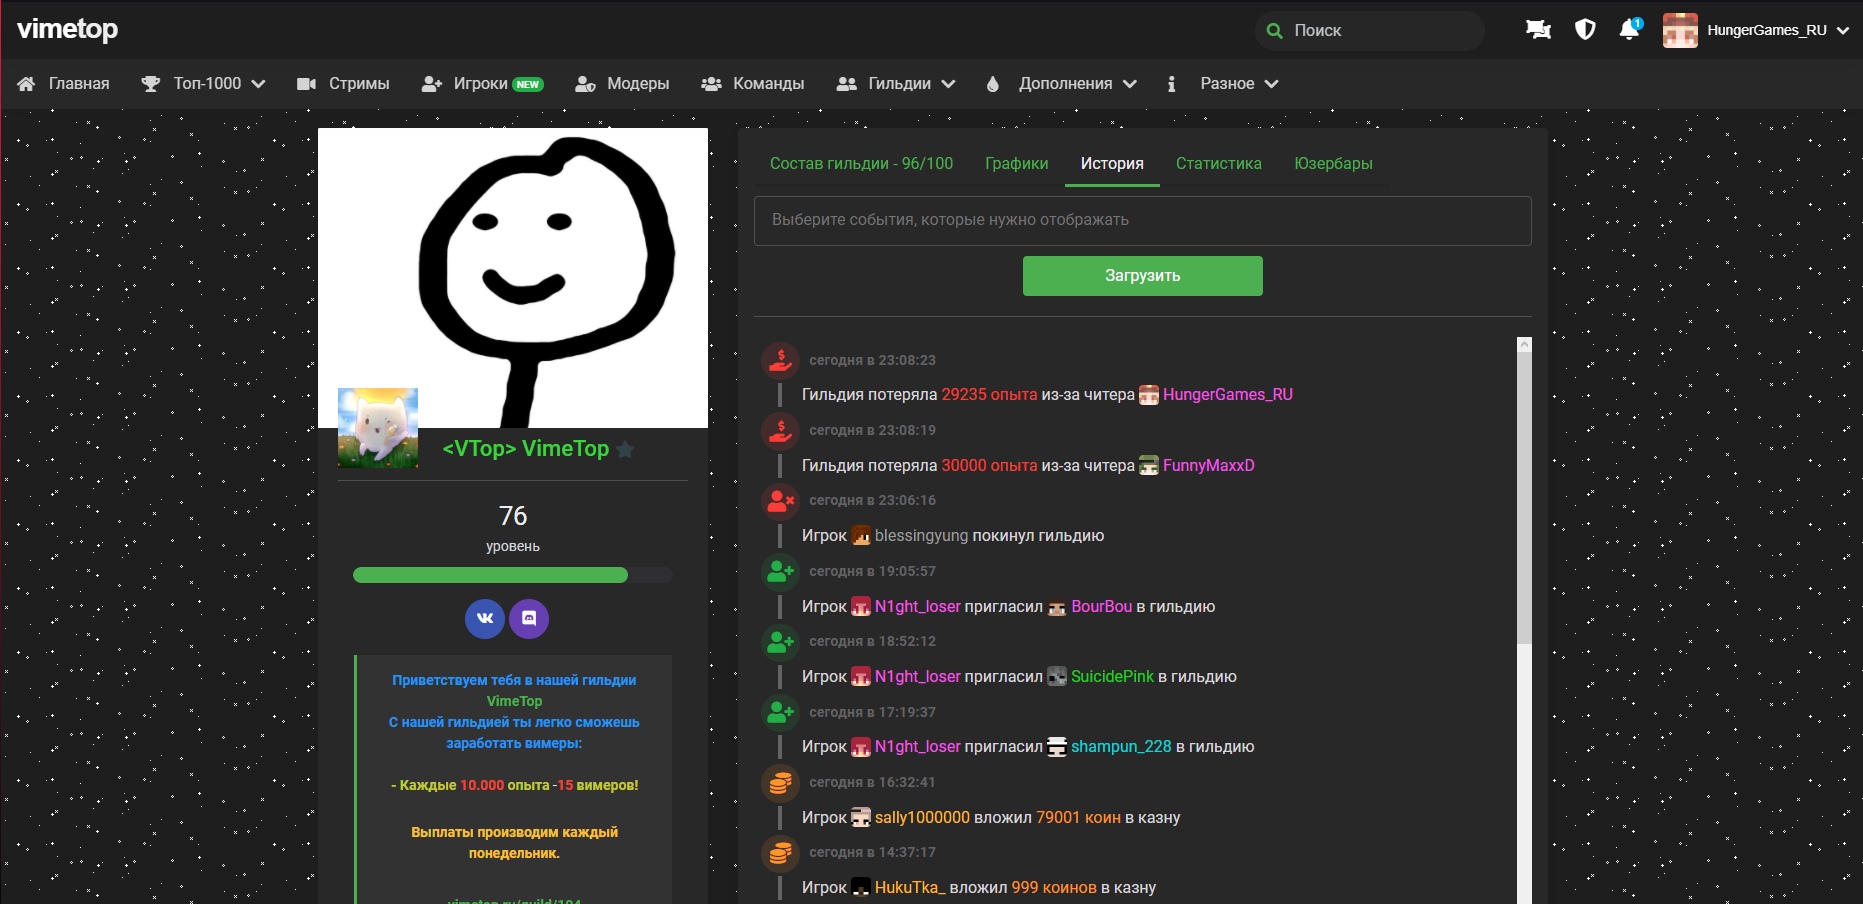This screenshot has width=1863, height=904.
Task: Click the guild avatar cat thumbnail
Action: (x=378, y=428)
